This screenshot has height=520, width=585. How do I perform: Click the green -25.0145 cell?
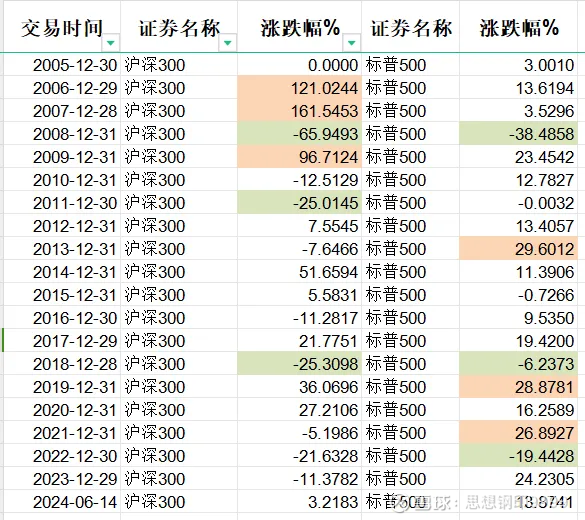coord(299,203)
